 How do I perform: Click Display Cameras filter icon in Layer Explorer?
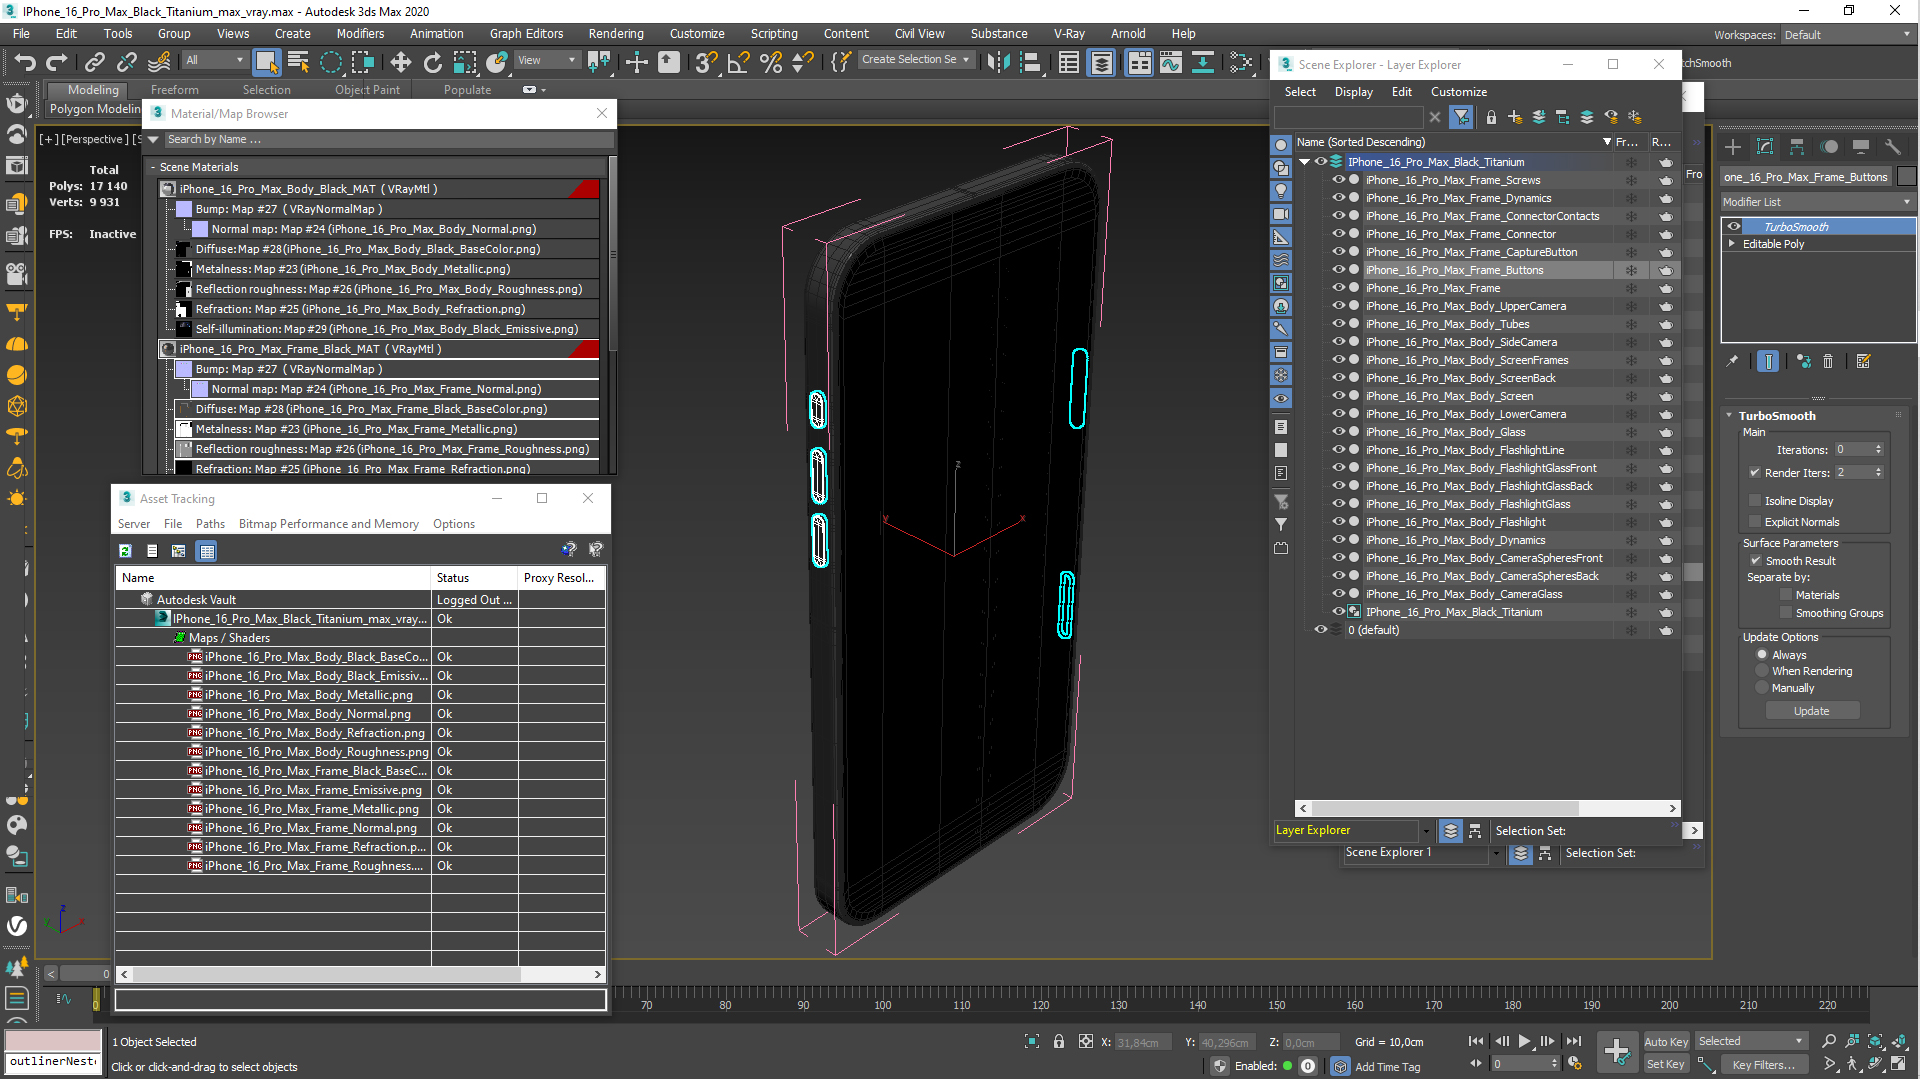click(1281, 214)
